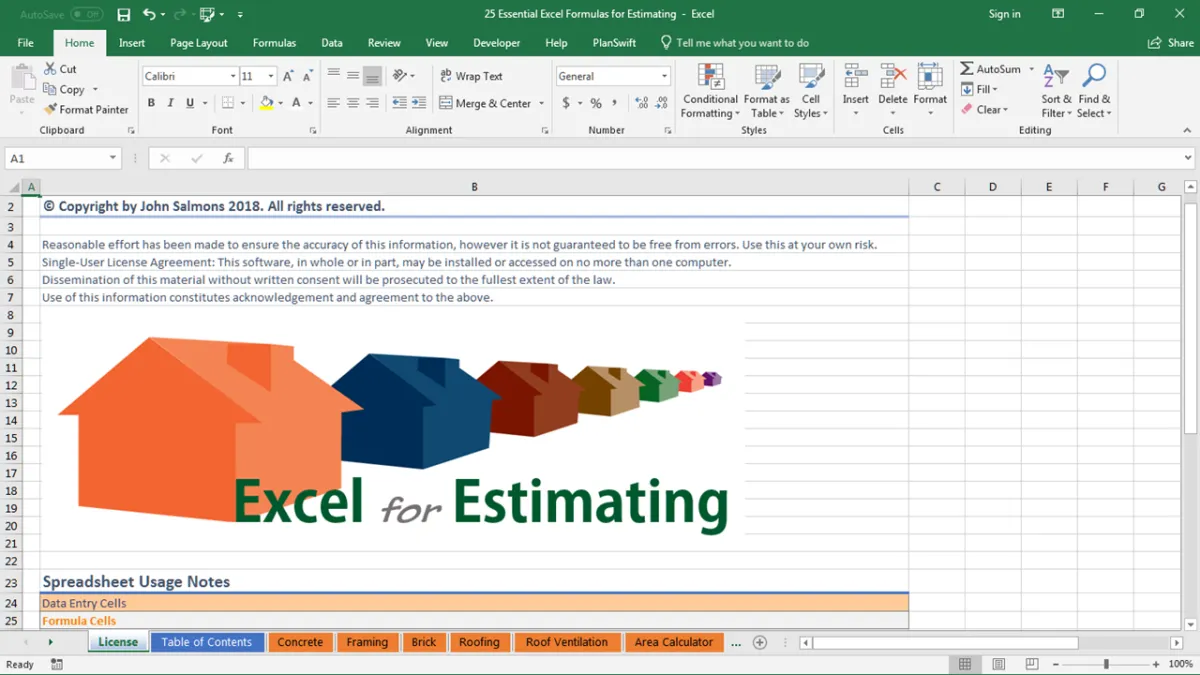
Task: Decrease decimal places
Action: pos(661,103)
